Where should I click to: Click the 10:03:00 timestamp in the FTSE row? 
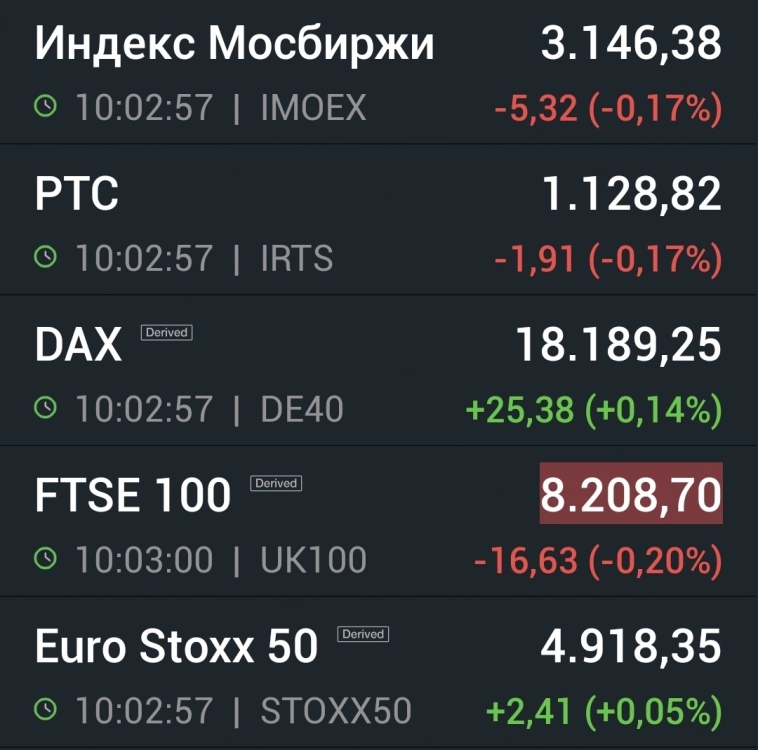pyautogui.click(x=144, y=560)
